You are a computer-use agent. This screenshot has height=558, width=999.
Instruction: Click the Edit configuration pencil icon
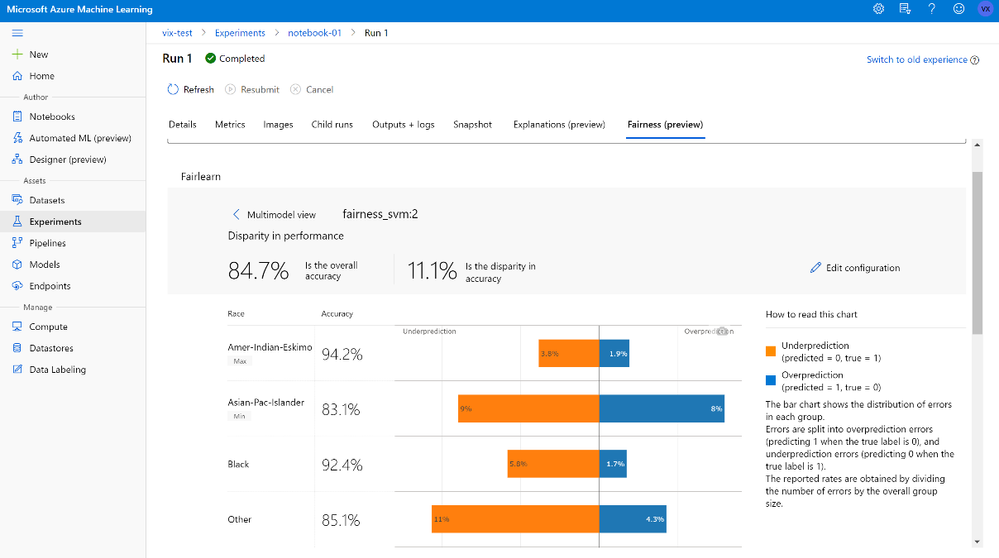816,268
